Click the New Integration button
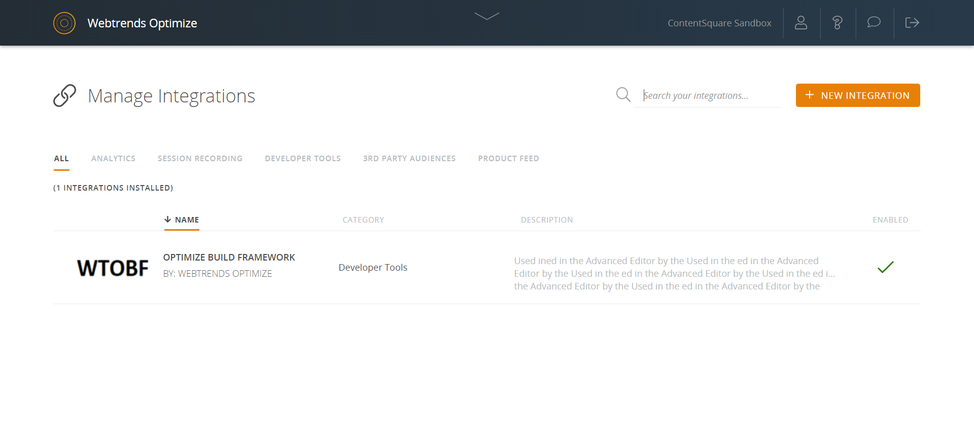The height and width of the screenshot is (439, 974). click(858, 96)
